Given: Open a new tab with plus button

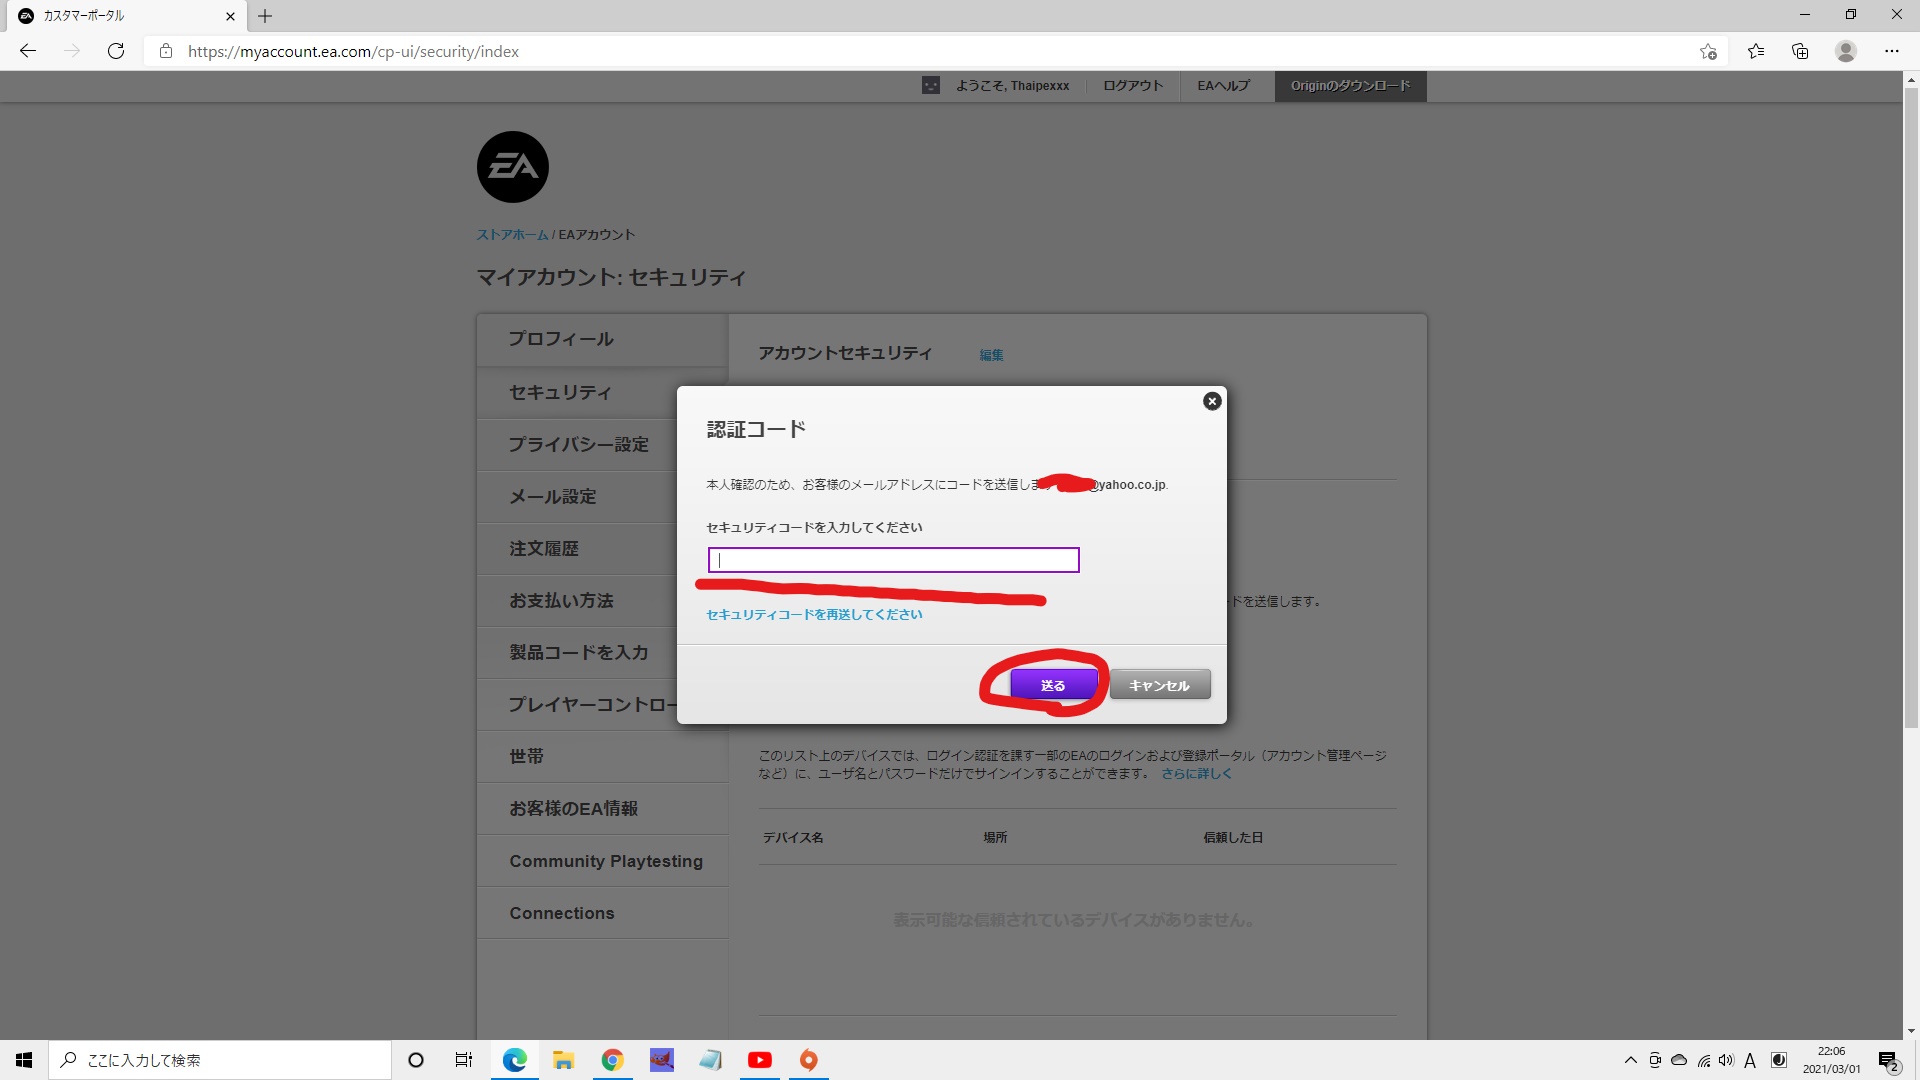Looking at the screenshot, I should [x=265, y=16].
